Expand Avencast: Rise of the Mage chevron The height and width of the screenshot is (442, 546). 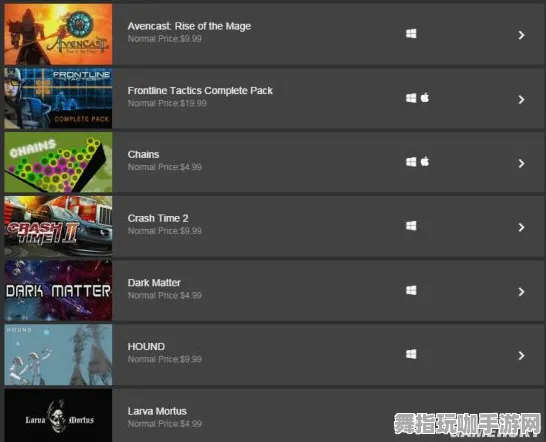coord(521,35)
